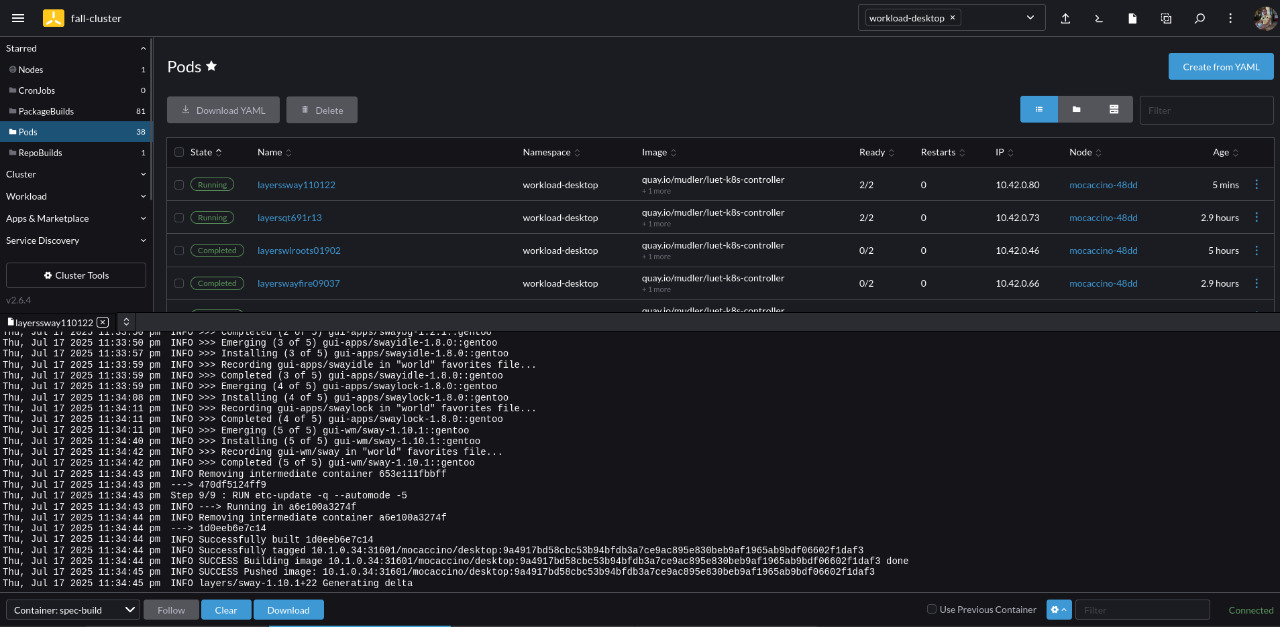The width and height of the screenshot is (1280, 627).
Task: Click the Import YAML upload icon
Action: (1065, 18)
